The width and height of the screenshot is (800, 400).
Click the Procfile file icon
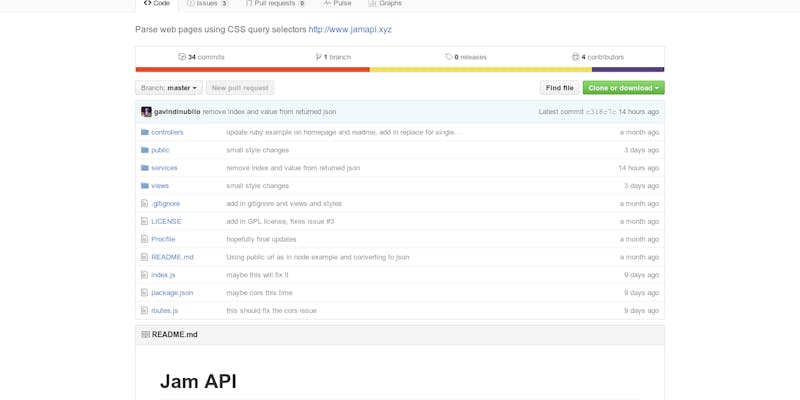[x=144, y=239]
